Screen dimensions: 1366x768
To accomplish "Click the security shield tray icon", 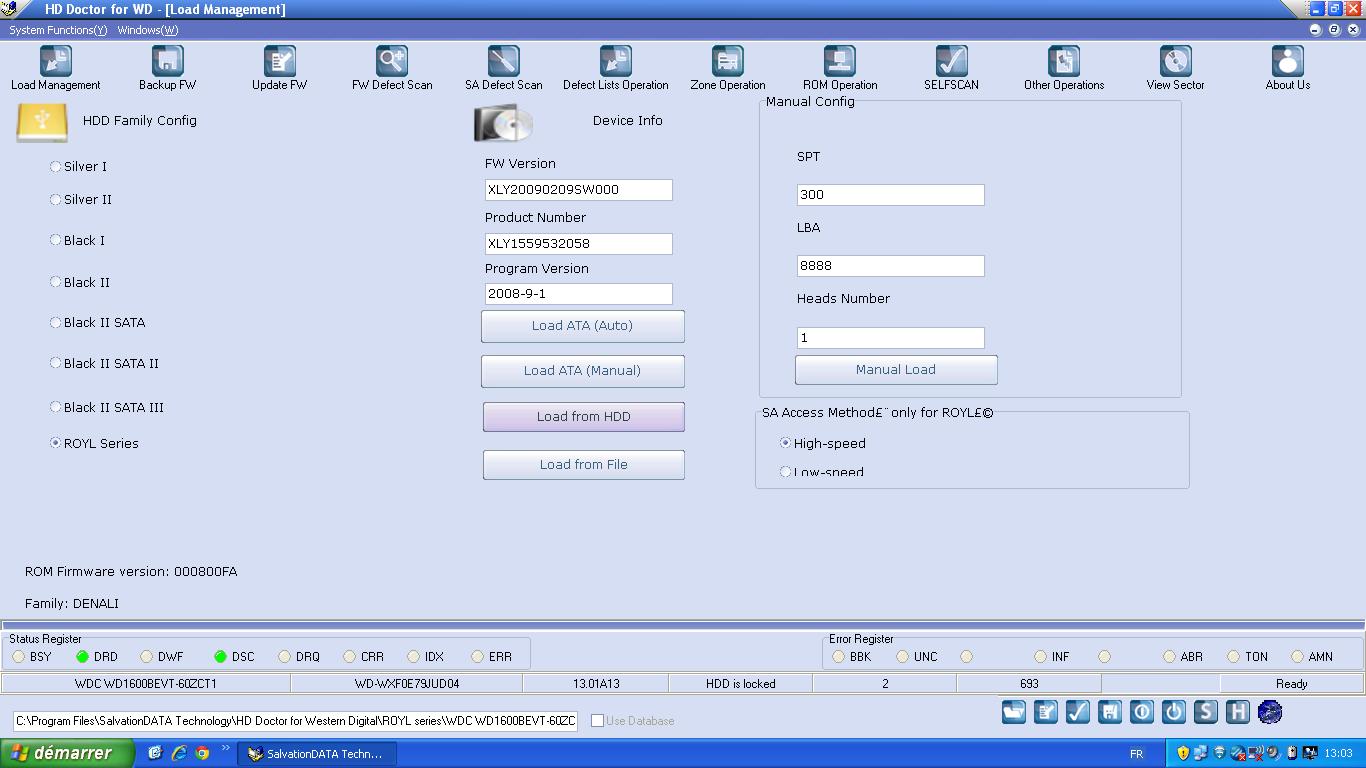I will click(1183, 753).
